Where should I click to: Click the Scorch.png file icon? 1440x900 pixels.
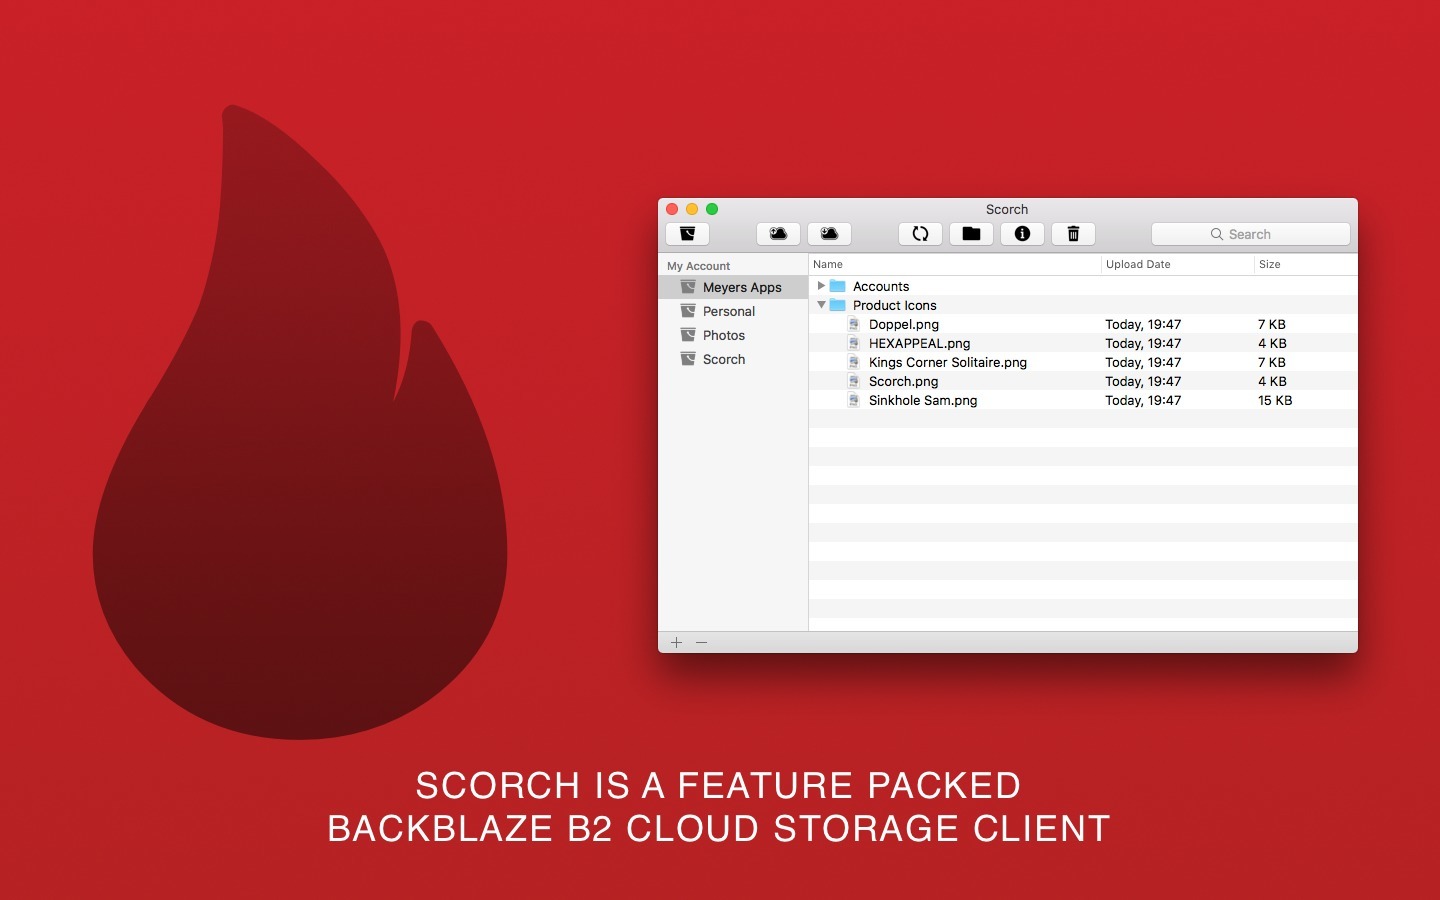pos(854,381)
